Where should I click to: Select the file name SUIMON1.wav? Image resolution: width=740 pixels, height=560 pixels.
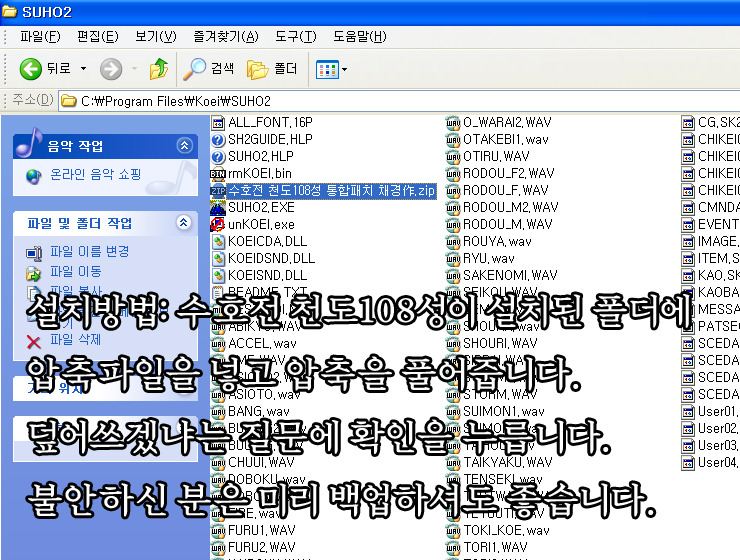(504, 411)
